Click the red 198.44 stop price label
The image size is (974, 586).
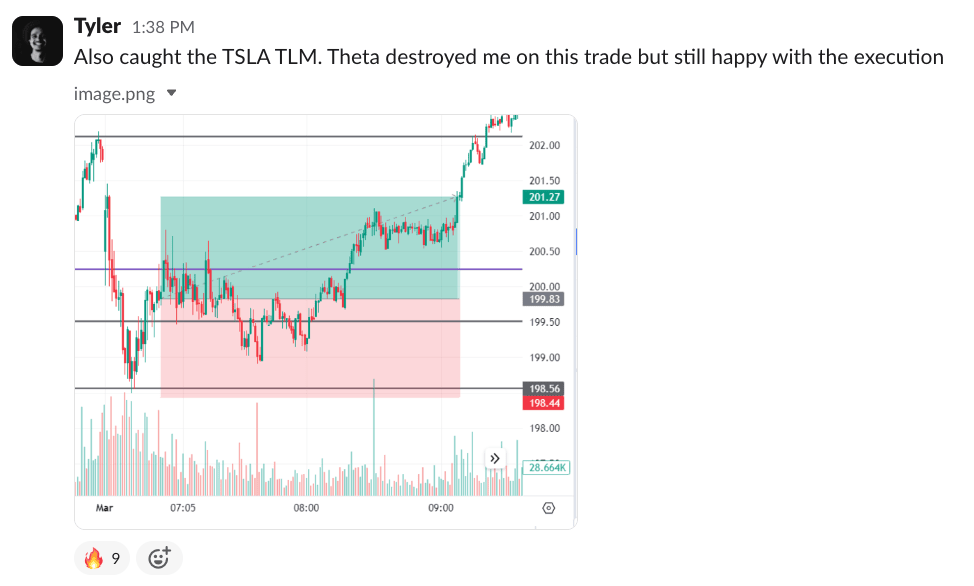544,402
